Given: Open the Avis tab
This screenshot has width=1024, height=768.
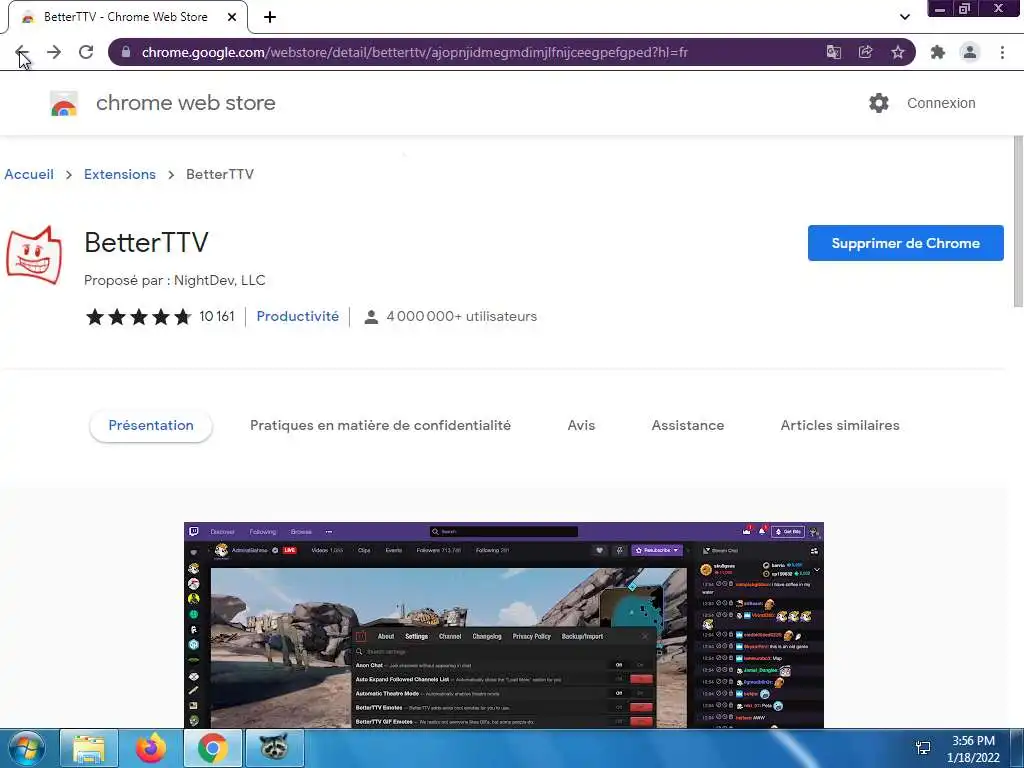Looking at the screenshot, I should coord(581,425).
